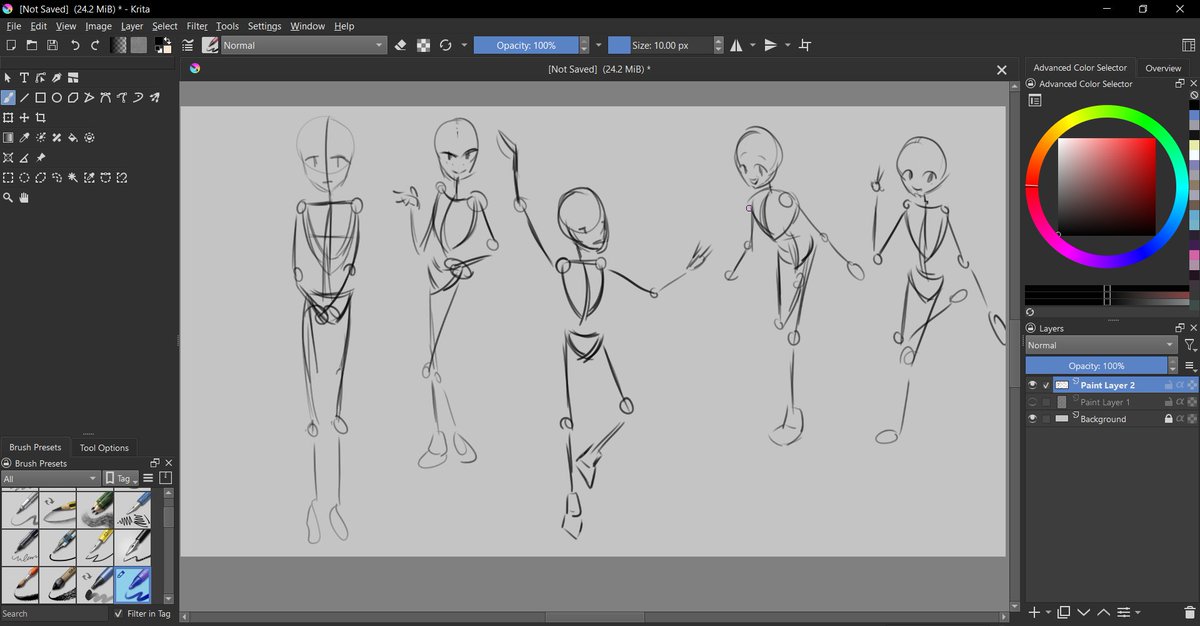This screenshot has height=626, width=1200.
Task: Delete layer with the trash icon
Action: (1189, 611)
